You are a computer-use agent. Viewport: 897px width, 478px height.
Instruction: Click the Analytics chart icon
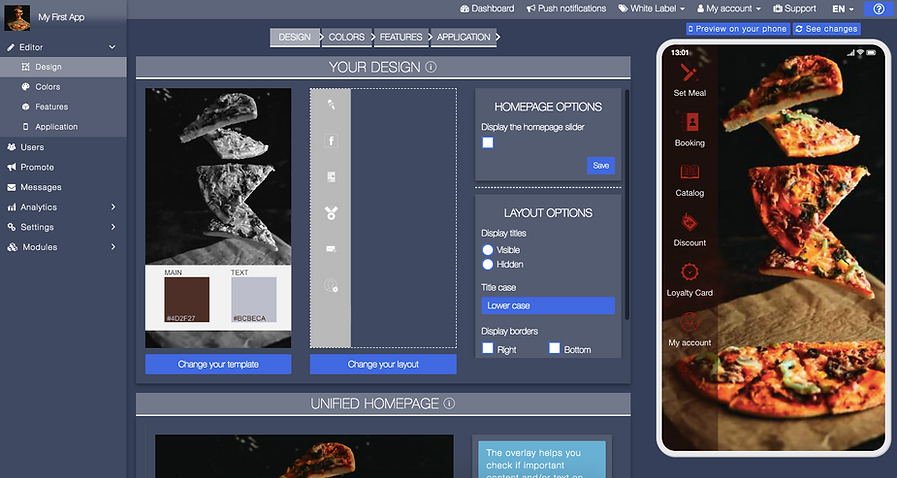pyautogui.click(x=11, y=207)
